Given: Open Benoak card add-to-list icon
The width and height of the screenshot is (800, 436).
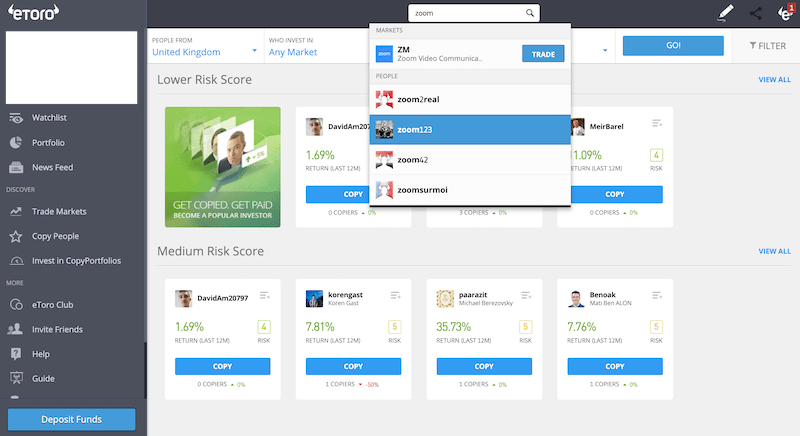Looking at the screenshot, I should tap(657, 295).
